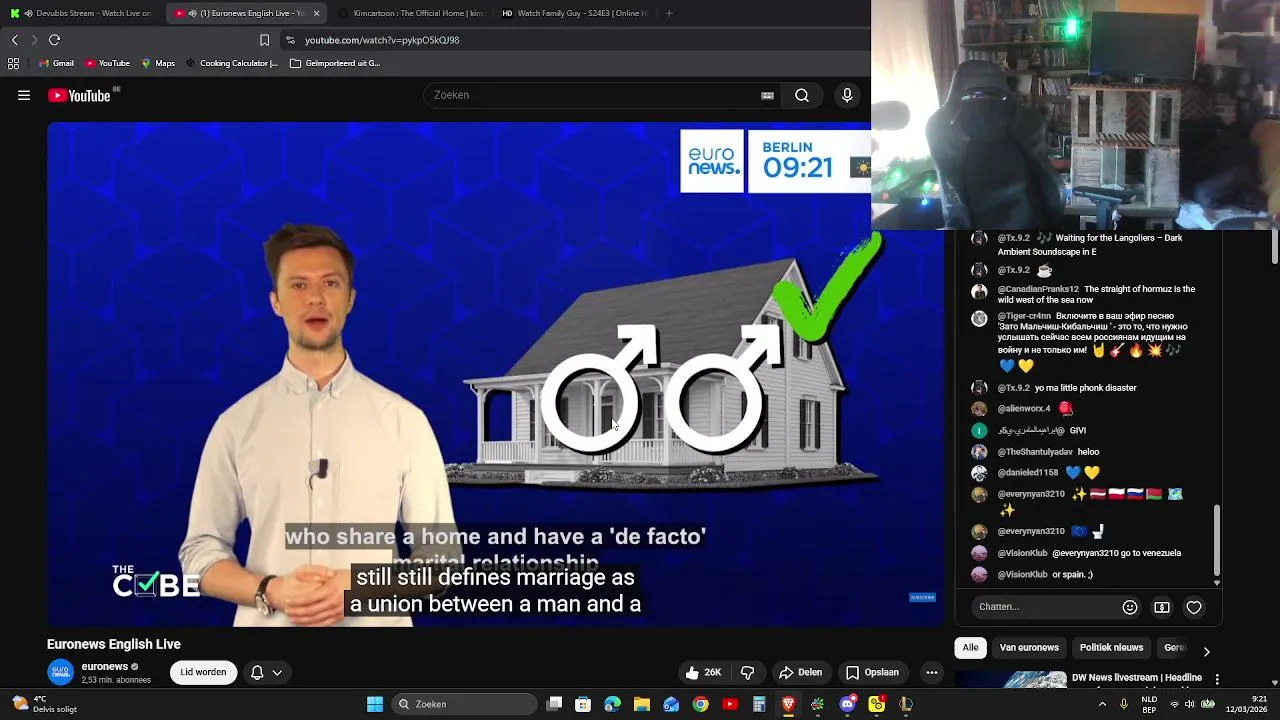
Task: Click the euronews channel avatar
Action: [x=61, y=672]
